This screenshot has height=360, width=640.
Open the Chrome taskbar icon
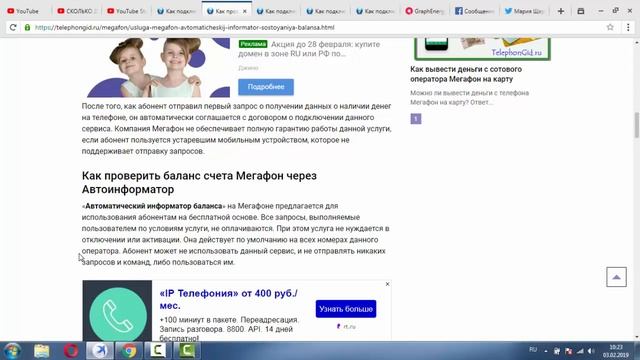(x=129, y=351)
